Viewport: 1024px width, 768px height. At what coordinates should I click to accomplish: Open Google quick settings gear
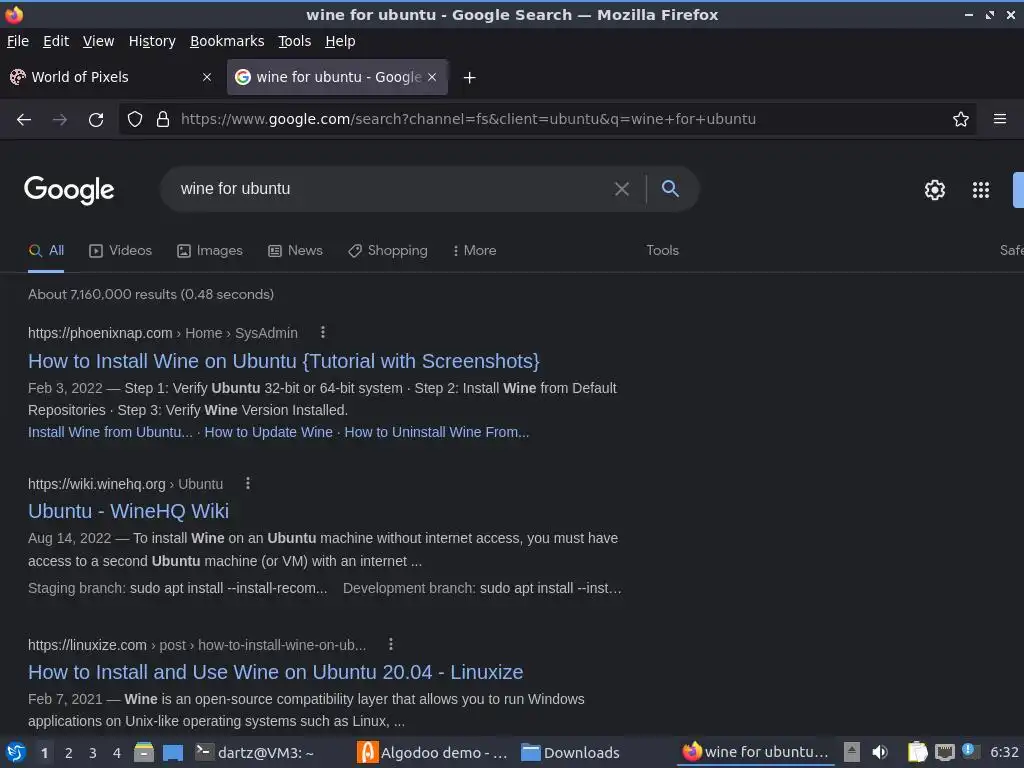pyautogui.click(x=935, y=189)
